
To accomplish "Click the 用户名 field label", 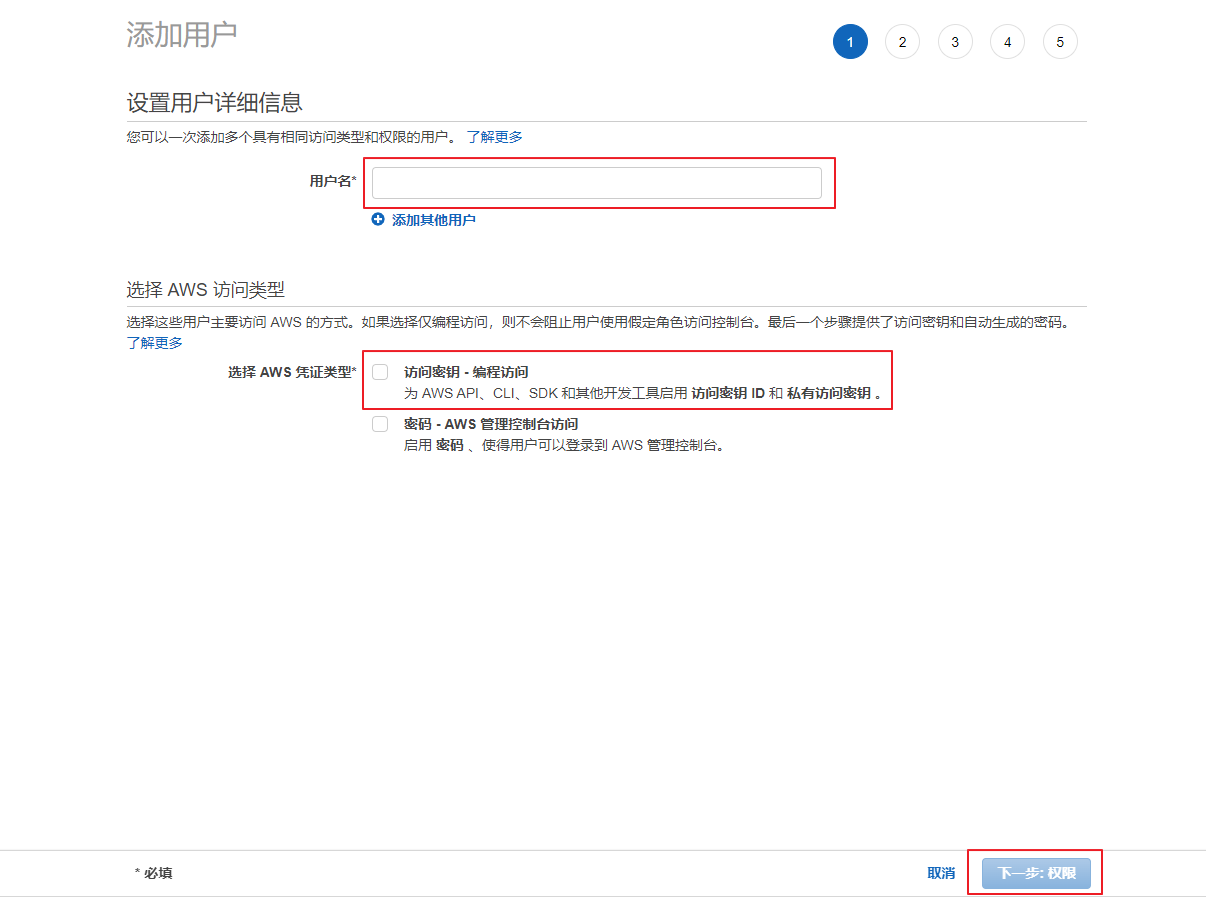I will (332, 181).
